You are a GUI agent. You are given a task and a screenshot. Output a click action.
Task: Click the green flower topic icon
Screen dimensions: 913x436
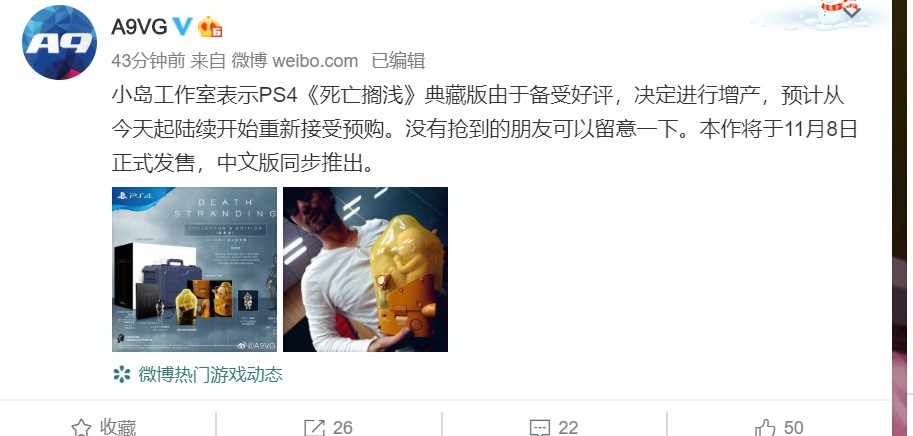pyautogui.click(x=122, y=374)
